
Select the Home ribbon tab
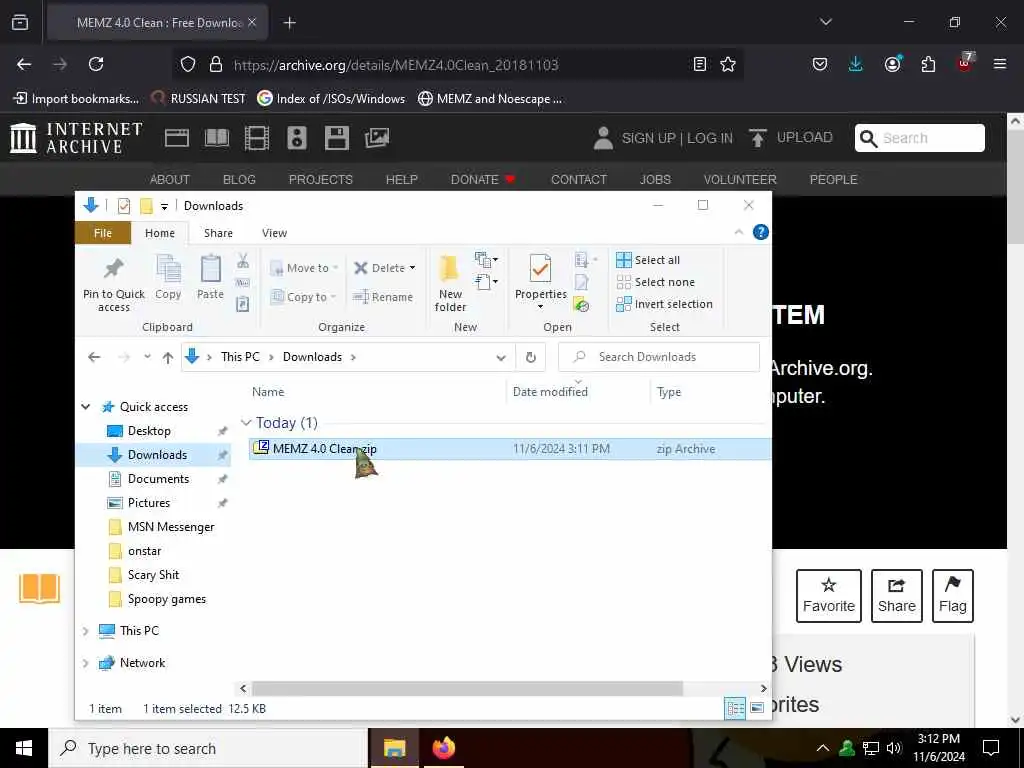tap(160, 233)
